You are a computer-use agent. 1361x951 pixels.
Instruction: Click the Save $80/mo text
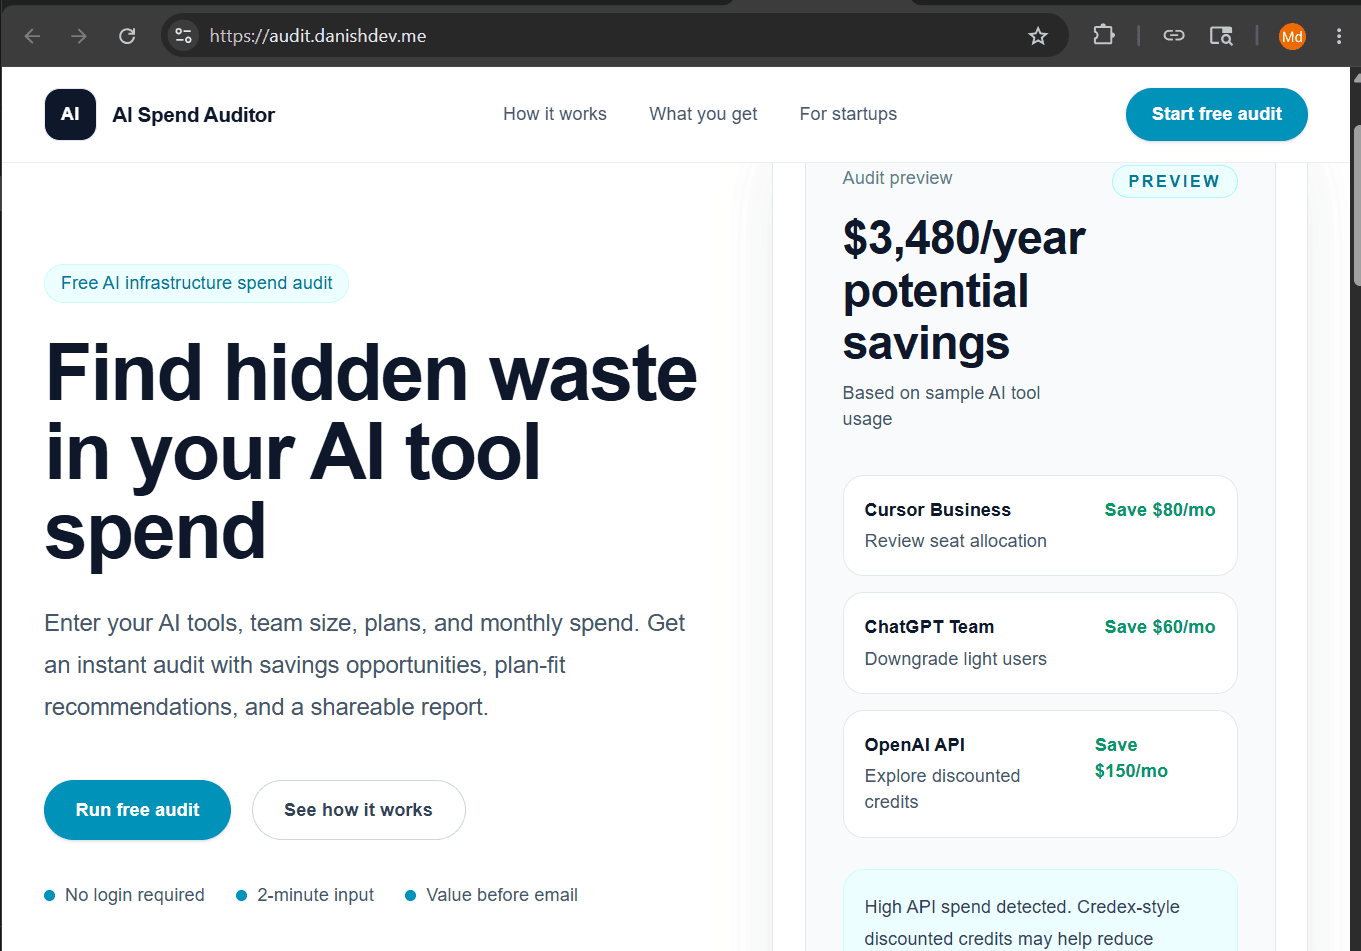pos(1160,510)
